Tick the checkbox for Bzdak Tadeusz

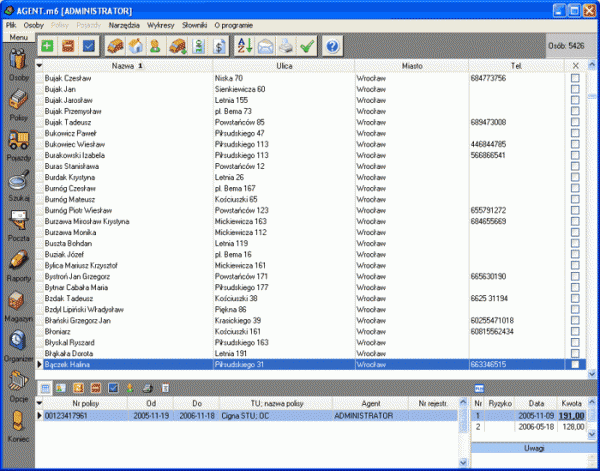575,298
